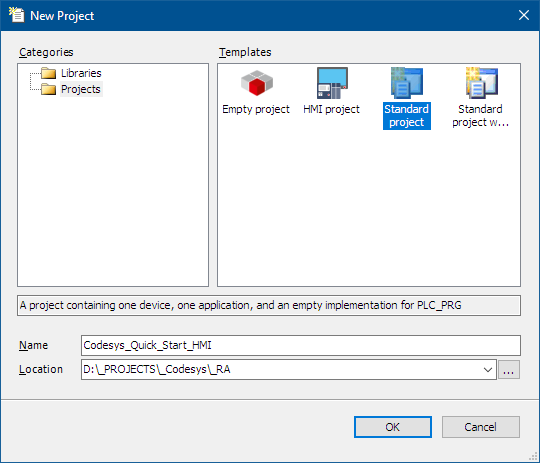Choose the HMI project template icon
Viewport: 540px width, 463px height.
(x=332, y=83)
